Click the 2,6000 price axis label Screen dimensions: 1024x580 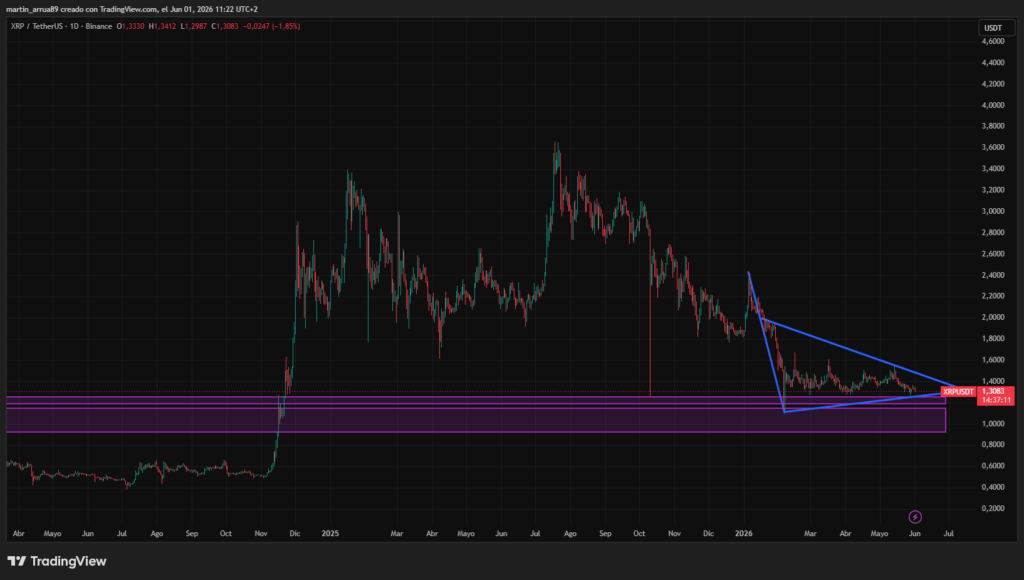coord(993,254)
